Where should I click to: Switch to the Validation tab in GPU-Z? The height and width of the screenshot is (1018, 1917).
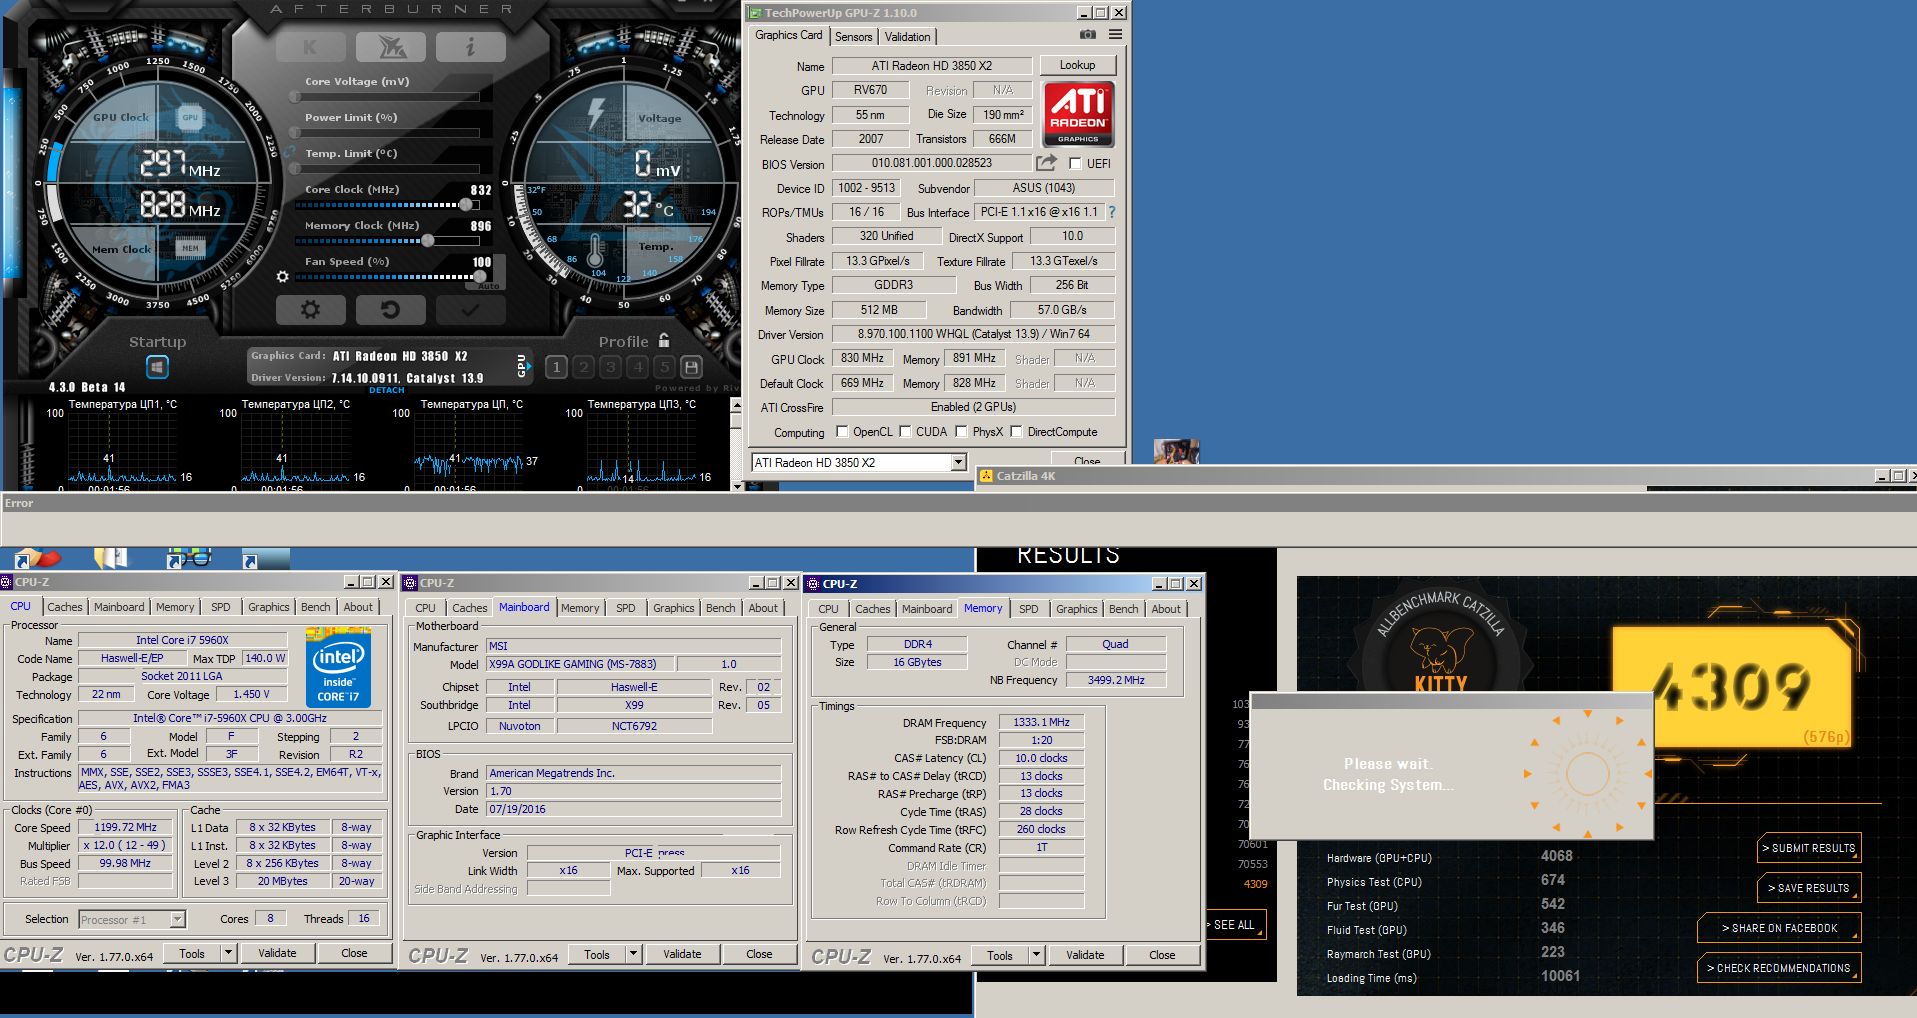pos(907,37)
